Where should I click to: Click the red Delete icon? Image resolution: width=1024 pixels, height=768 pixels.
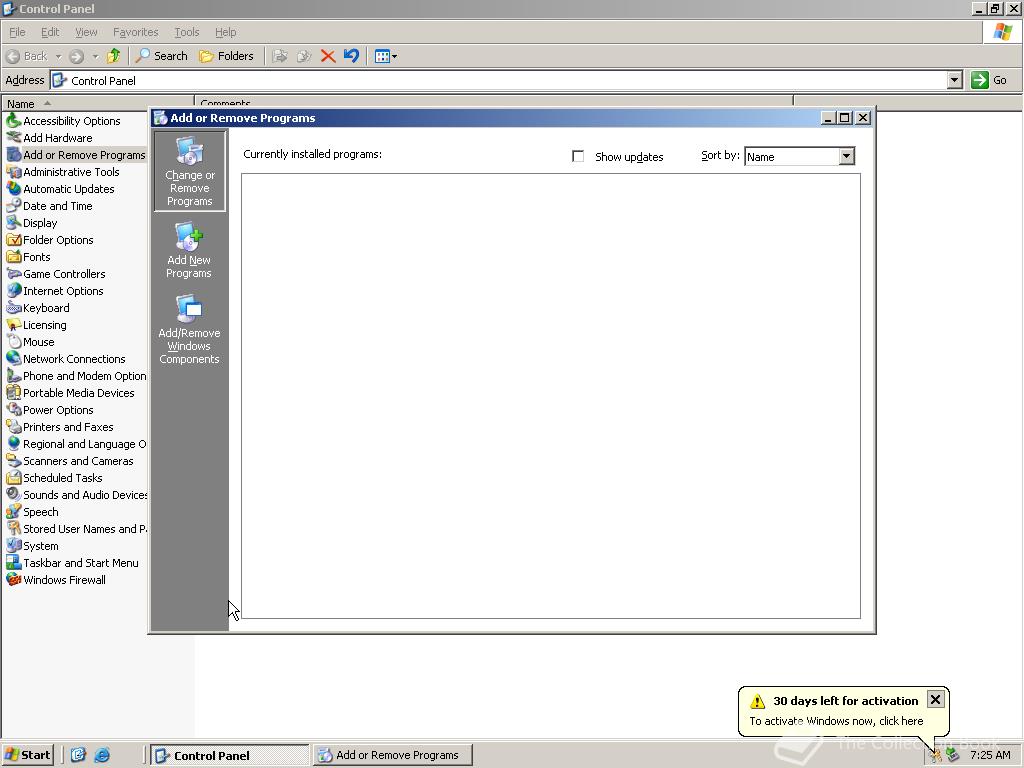[328, 56]
